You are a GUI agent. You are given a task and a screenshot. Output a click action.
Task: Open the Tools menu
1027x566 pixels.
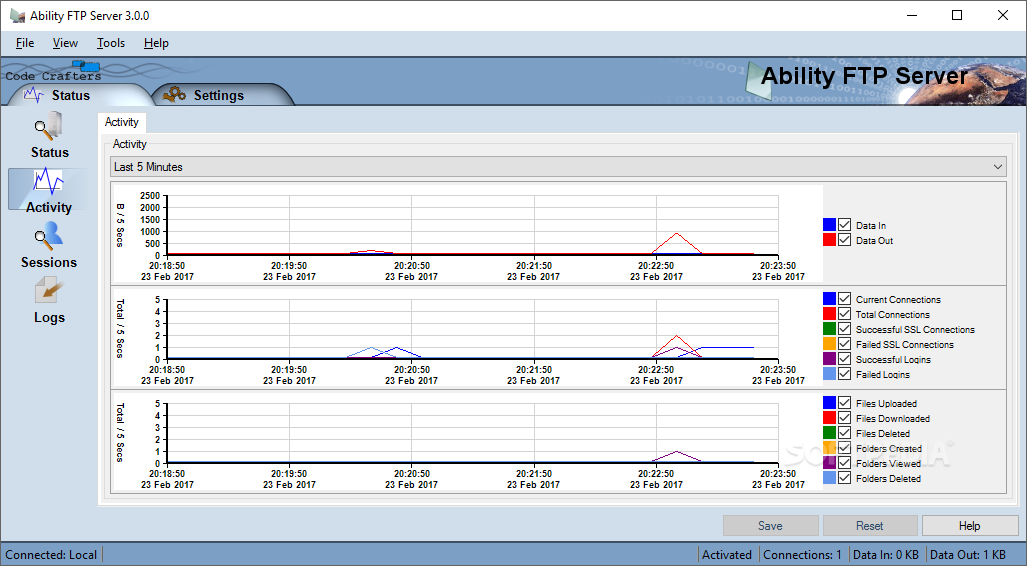coord(111,43)
